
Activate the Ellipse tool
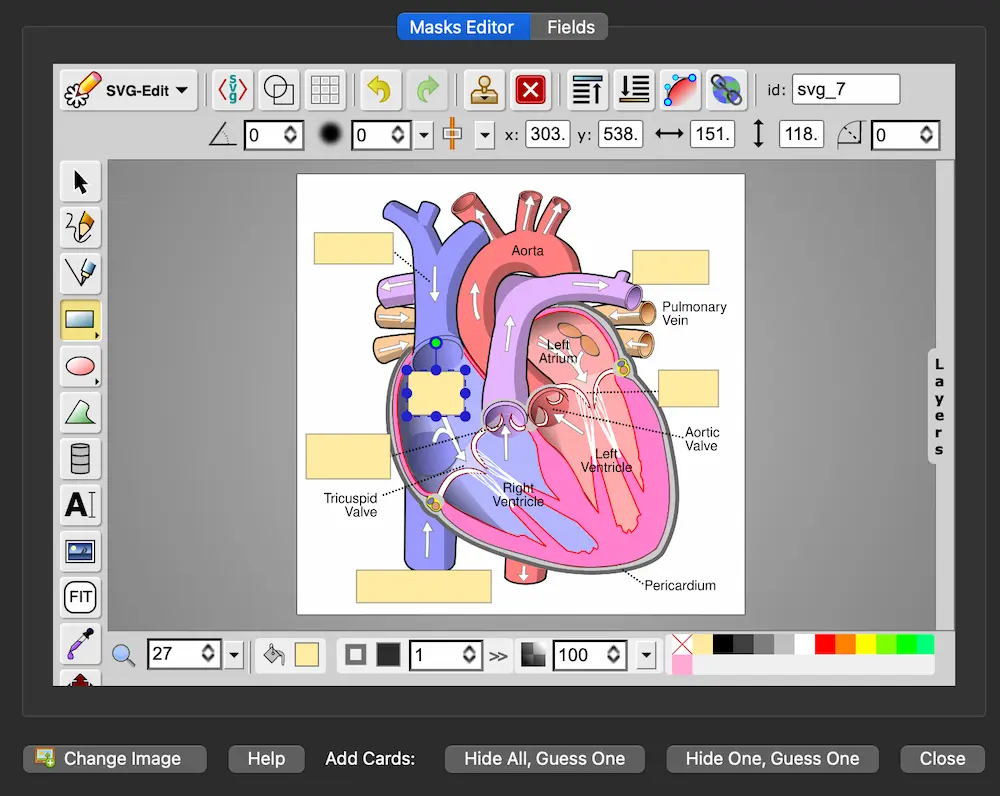(80, 367)
